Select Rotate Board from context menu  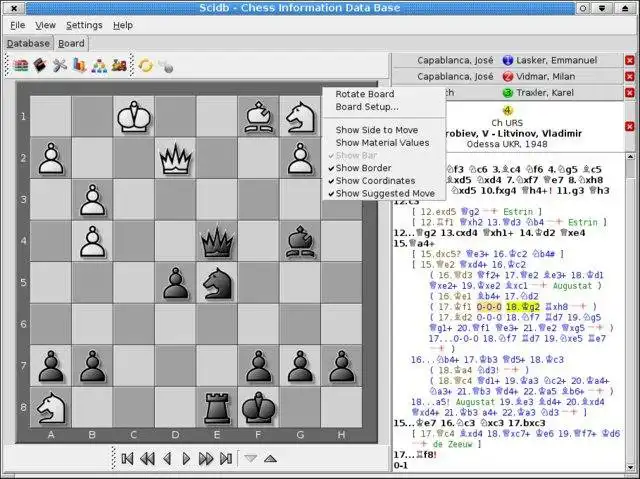[365, 94]
